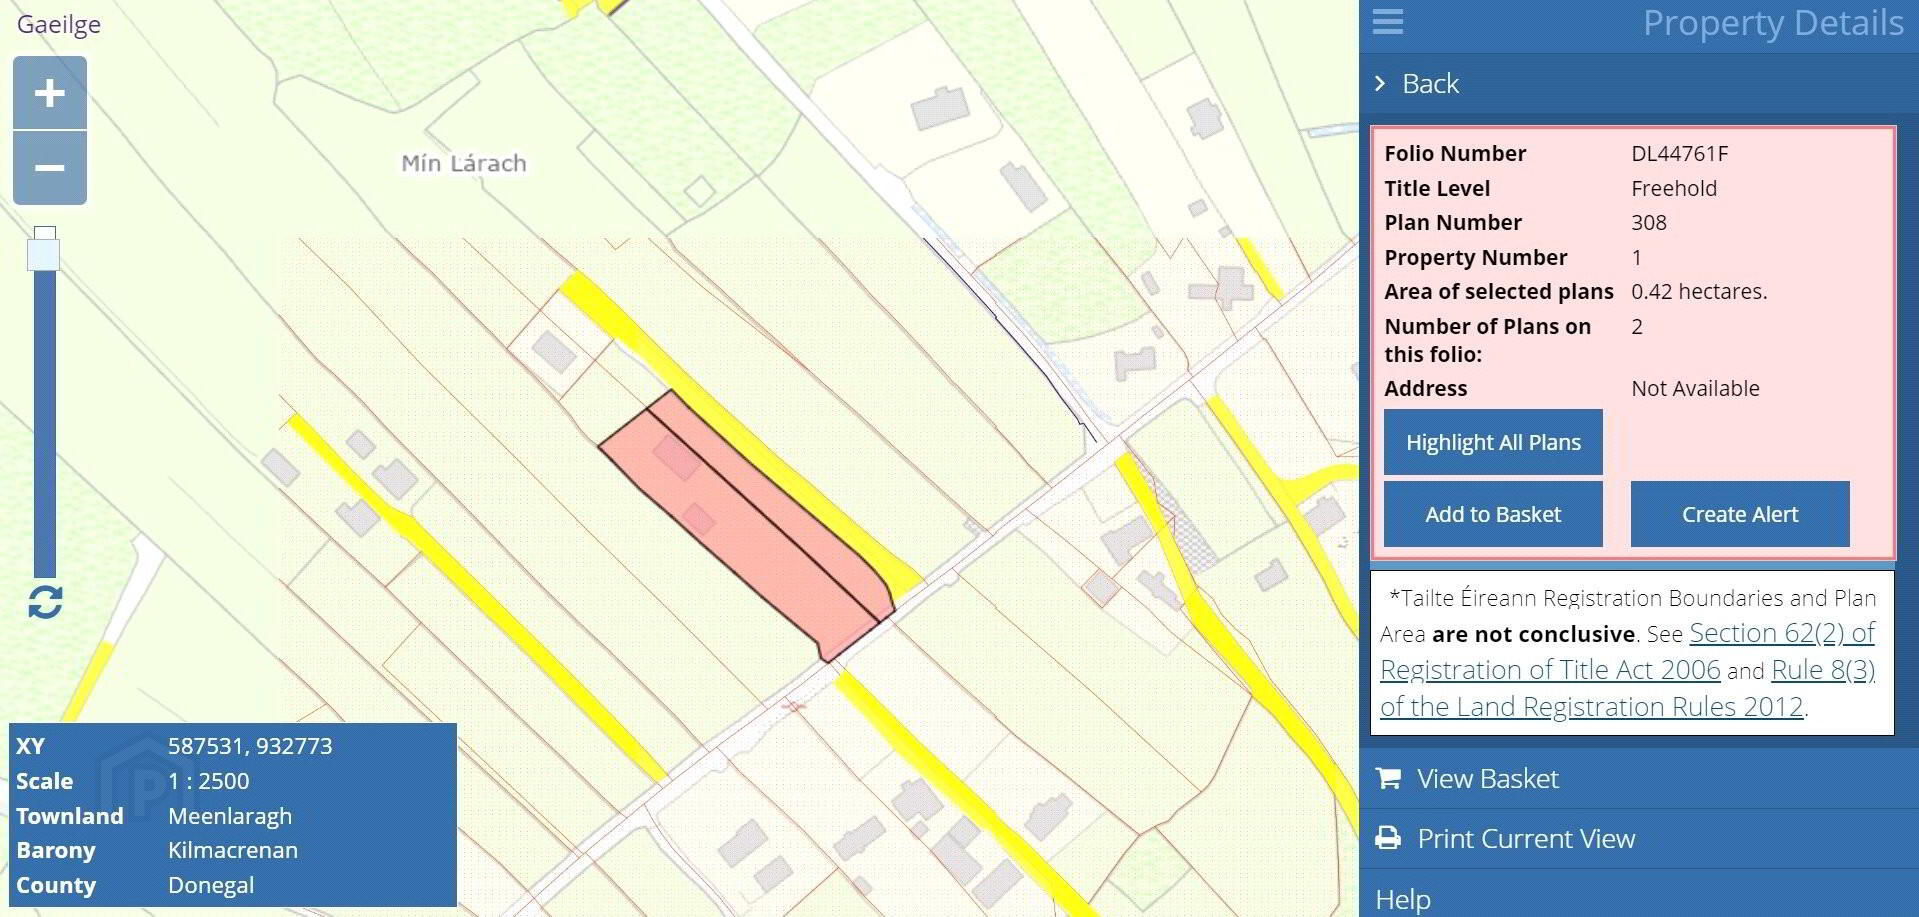
Task: Switch language to Gaeilge
Action: (59, 24)
